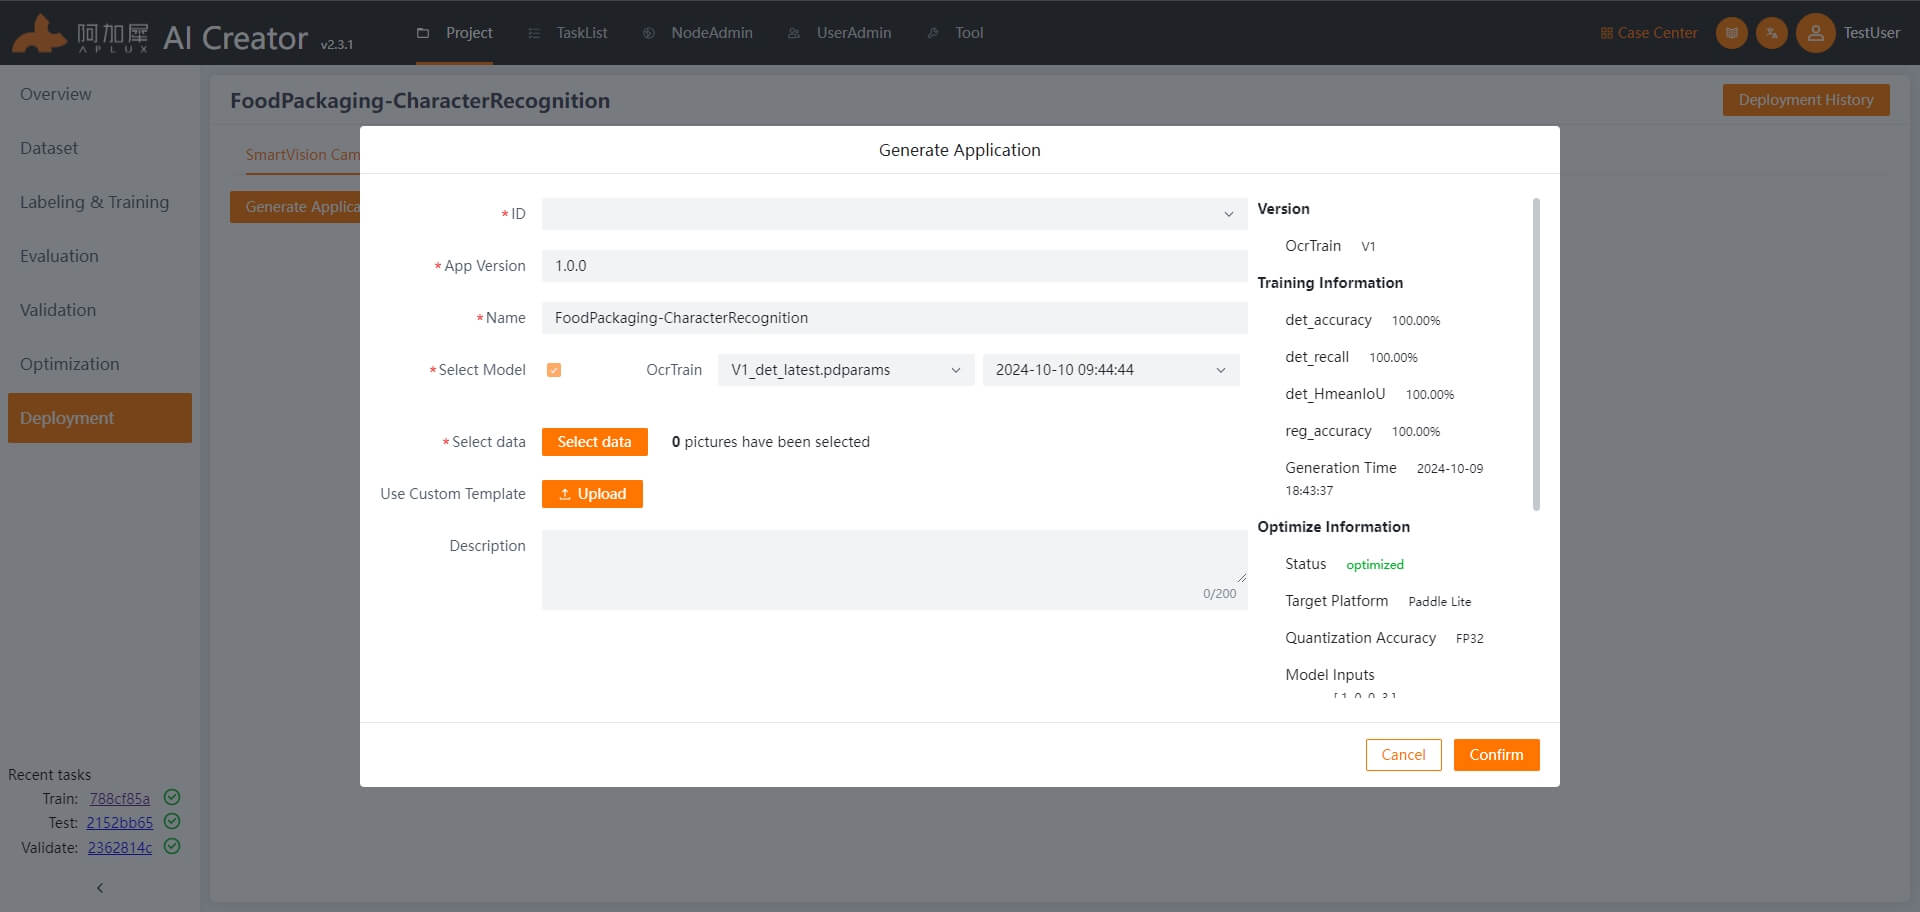The image size is (1920, 912).
Task: Click the FP32 quantization accuracy value
Action: tap(1469, 639)
